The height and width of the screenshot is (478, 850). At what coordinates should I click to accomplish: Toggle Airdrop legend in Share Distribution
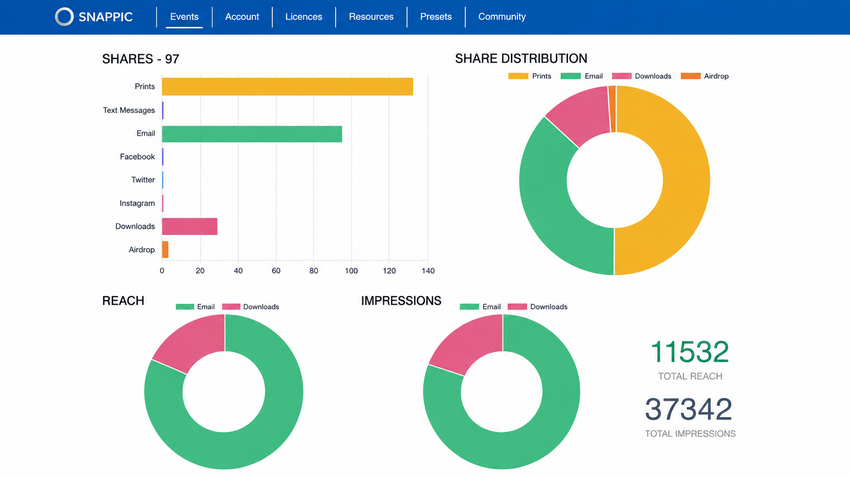(x=705, y=76)
